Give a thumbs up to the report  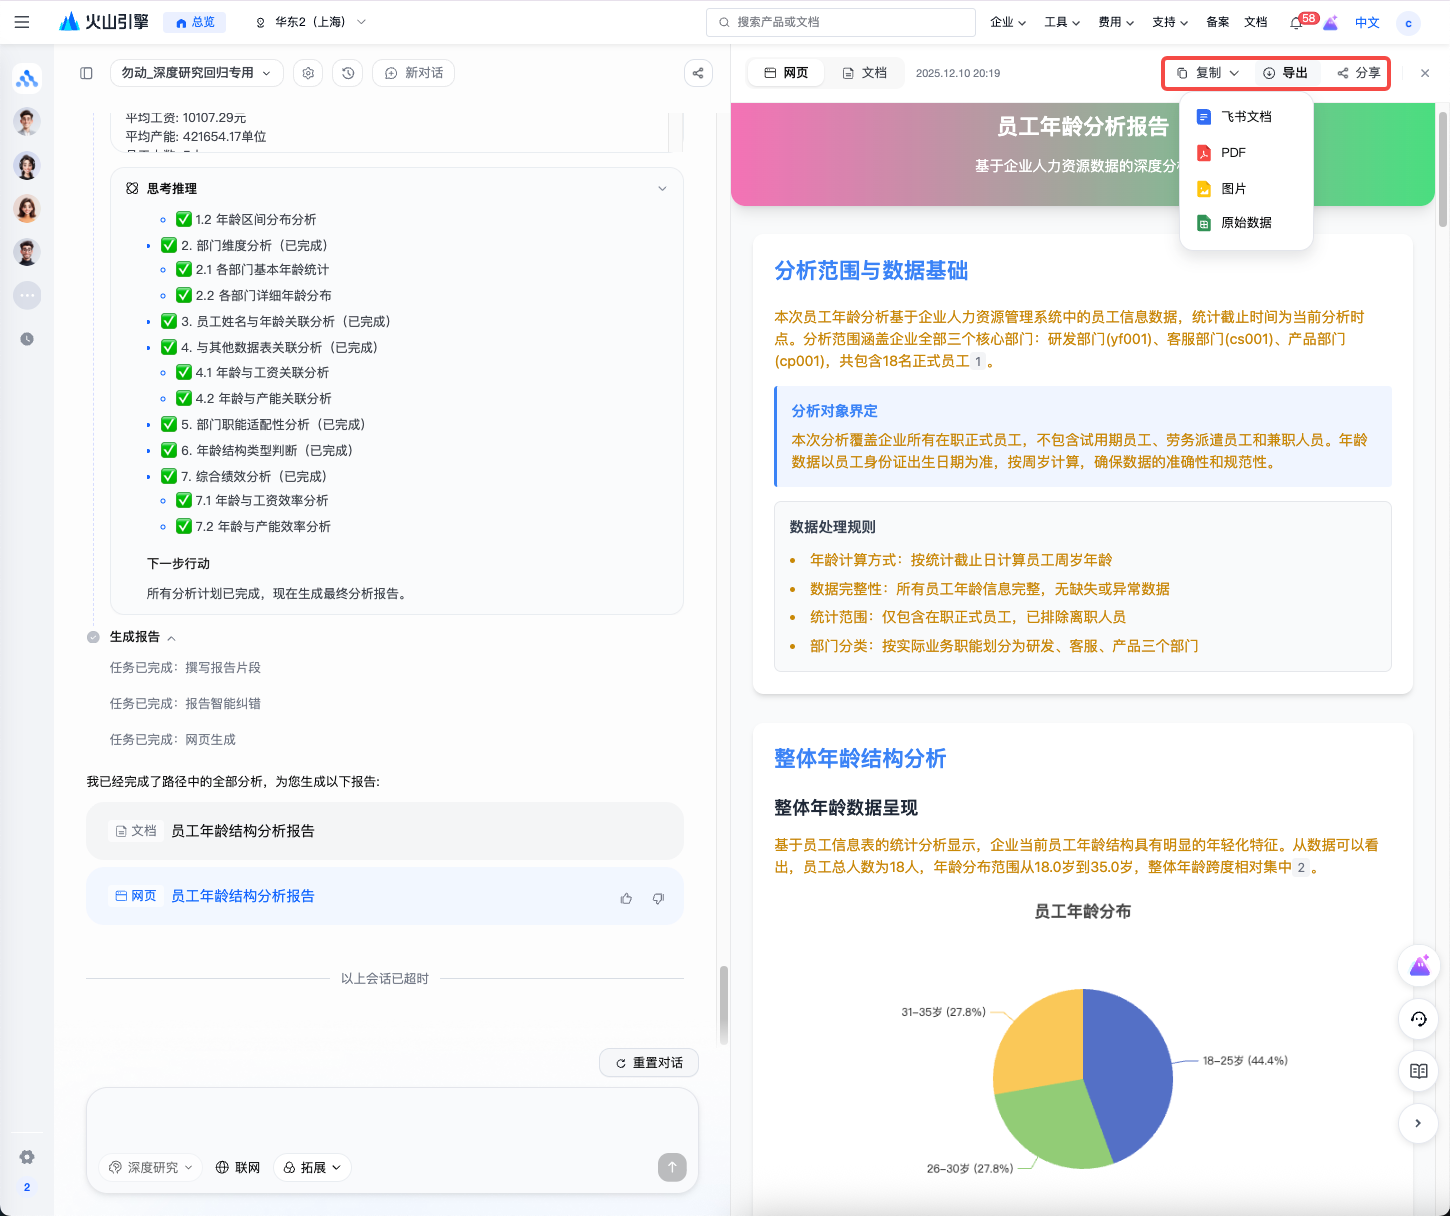(626, 898)
